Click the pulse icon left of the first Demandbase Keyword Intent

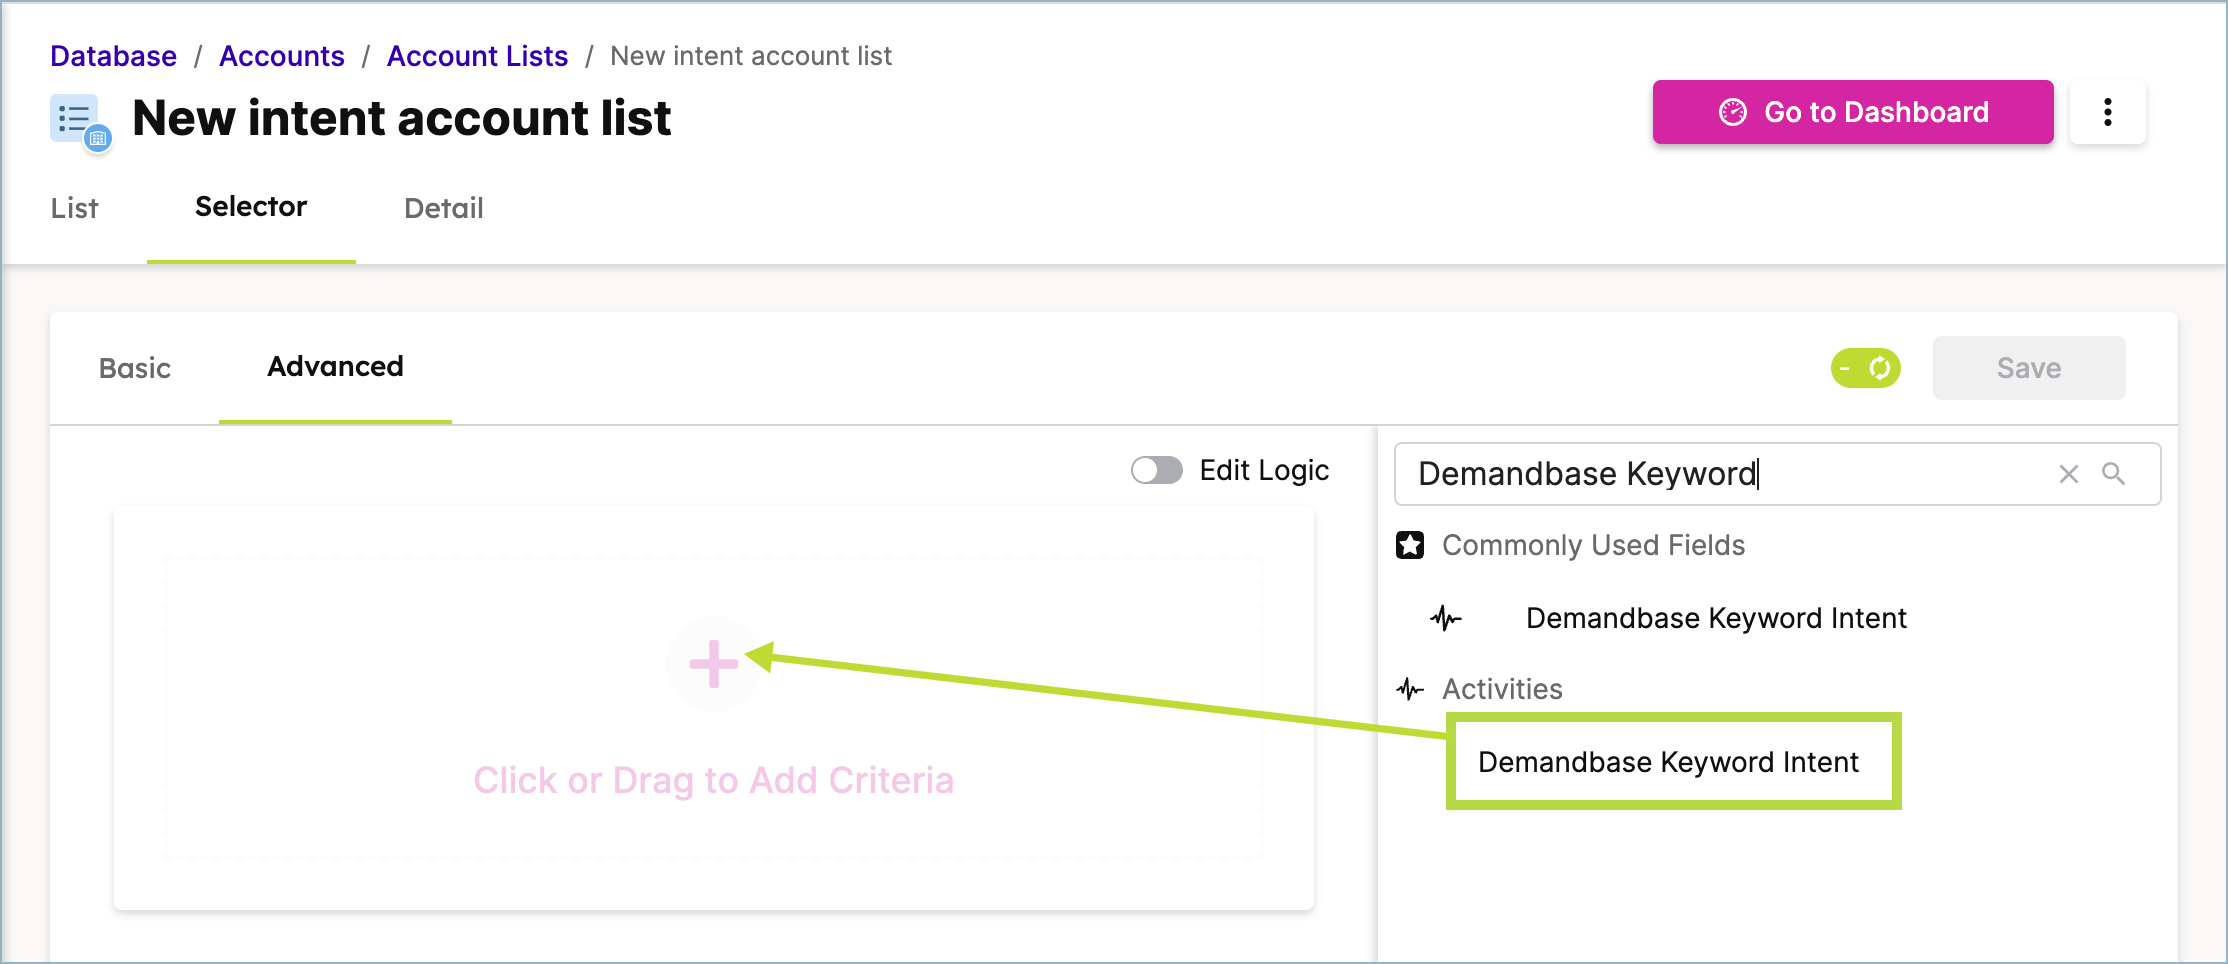[1445, 618]
